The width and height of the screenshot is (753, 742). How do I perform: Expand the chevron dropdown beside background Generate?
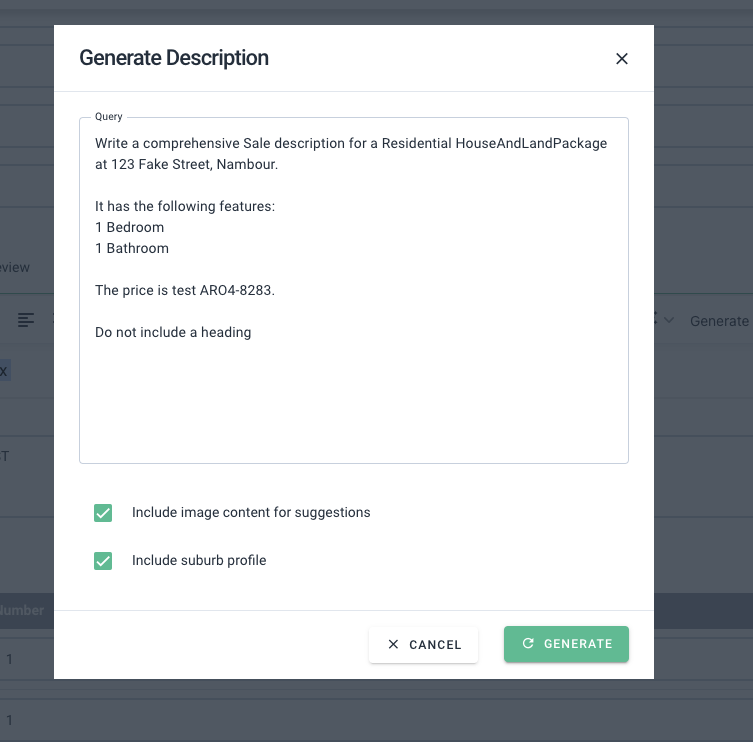[x=668, y=320]
